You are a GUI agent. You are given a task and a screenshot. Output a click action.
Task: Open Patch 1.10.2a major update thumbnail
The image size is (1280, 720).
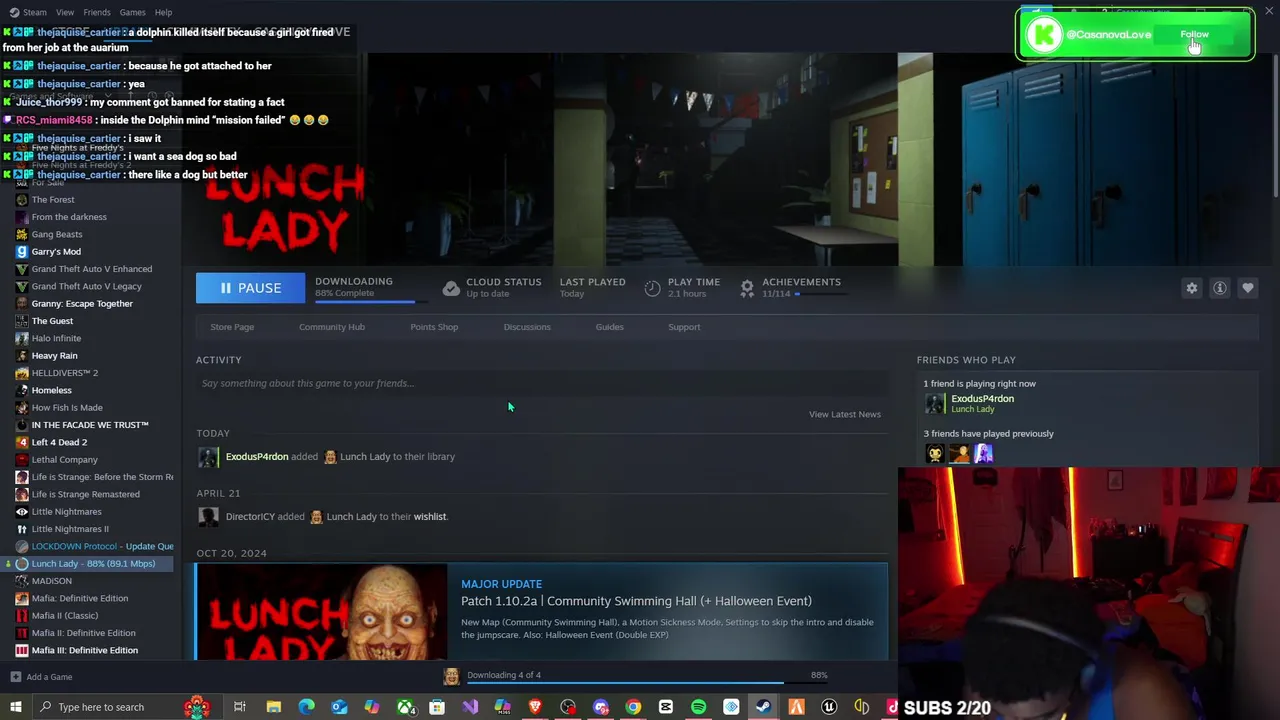click(x=322, y=612)
